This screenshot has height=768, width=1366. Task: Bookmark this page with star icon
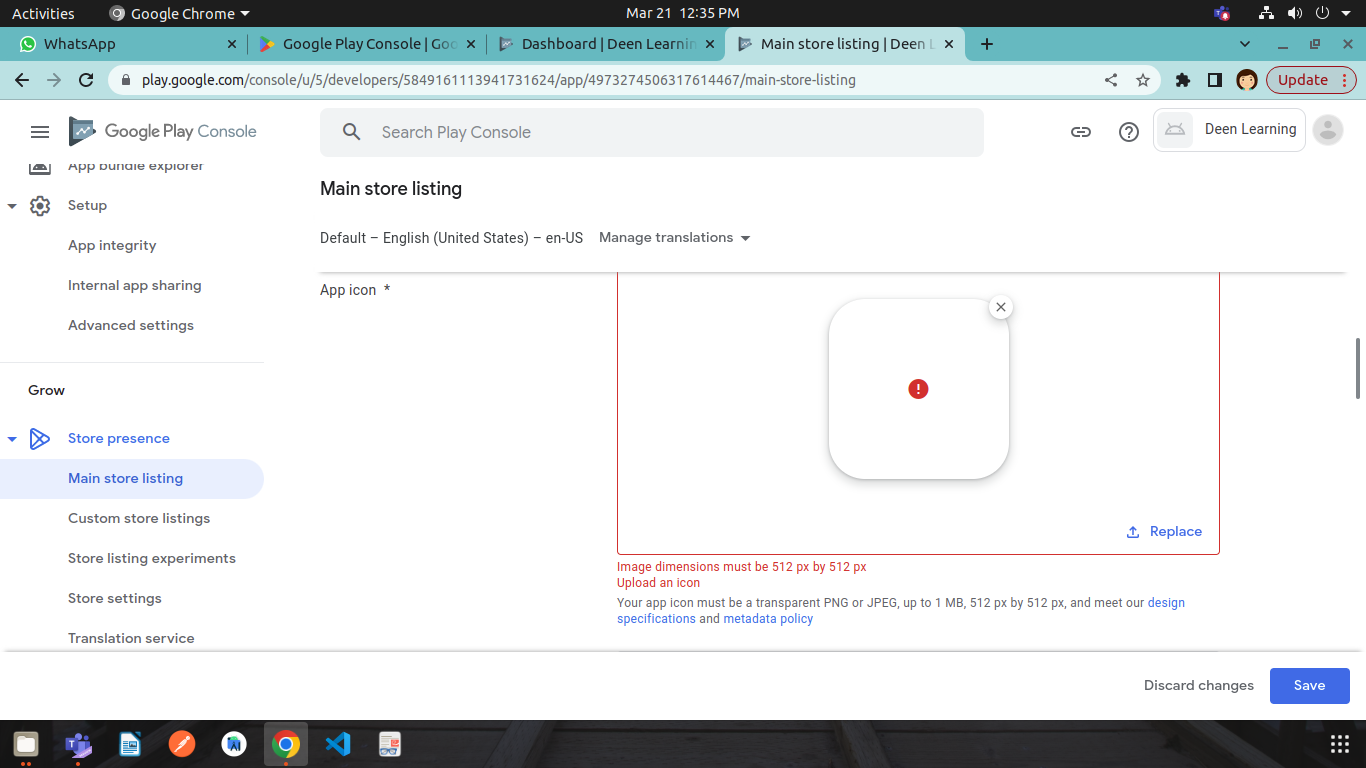coord(1143,80)
